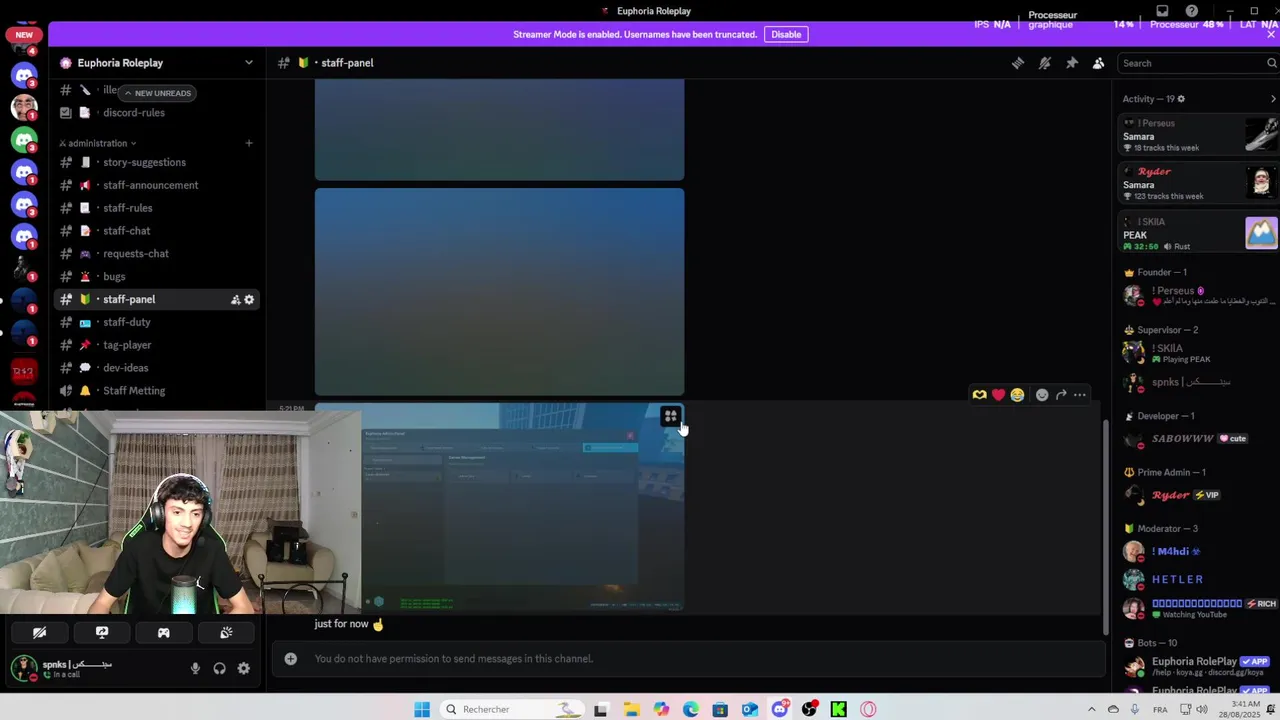Click Rechercher taskbar search box
The height and width of the screenshot is (720, 1280).
click(513, 710)
